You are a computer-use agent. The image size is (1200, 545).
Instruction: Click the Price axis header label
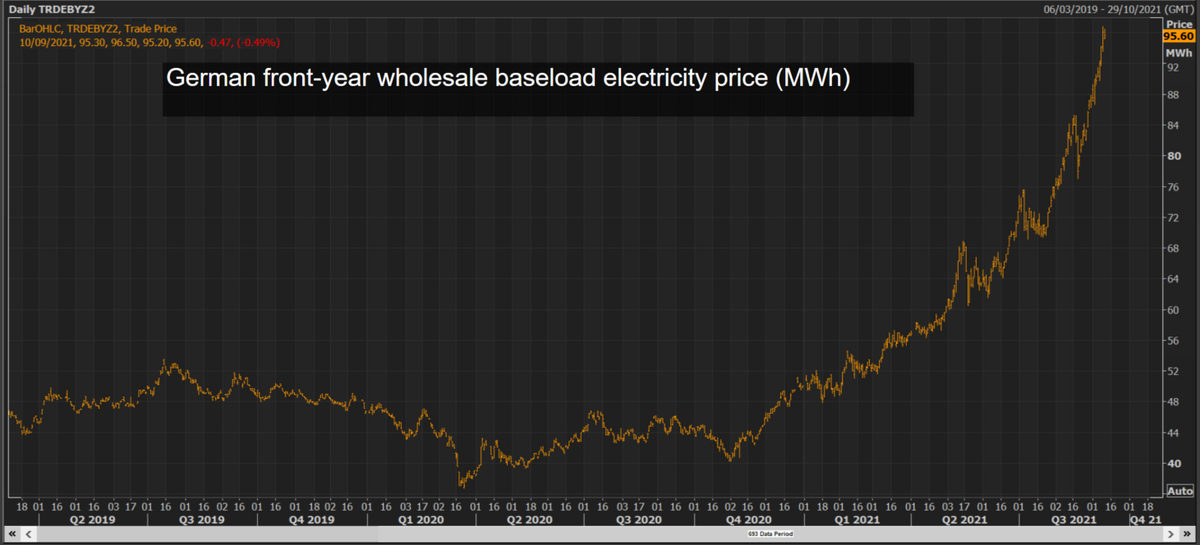pos(1178,23)
